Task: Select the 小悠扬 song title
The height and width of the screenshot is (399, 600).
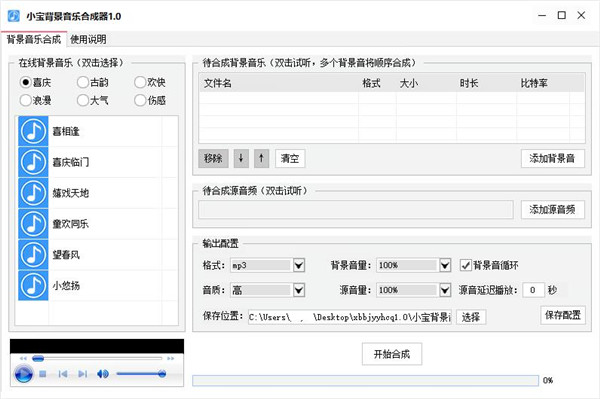Action: click(x=66, y=286)
